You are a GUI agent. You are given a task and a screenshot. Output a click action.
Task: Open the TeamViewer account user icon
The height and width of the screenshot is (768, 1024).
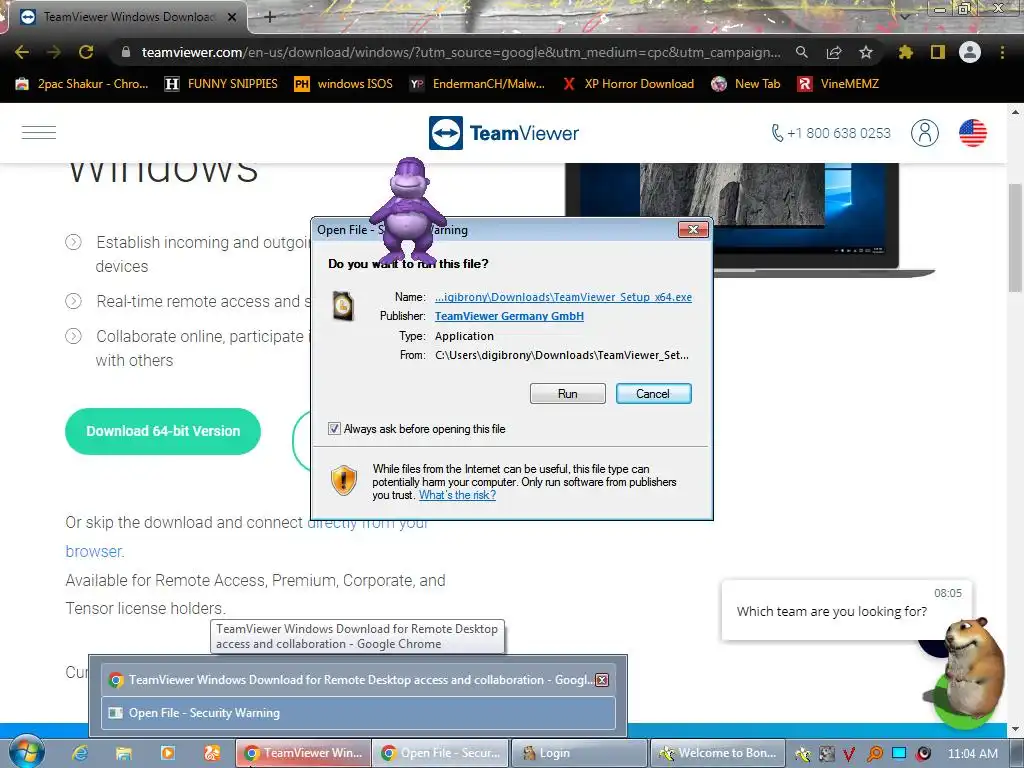click(x=925, y=133)
